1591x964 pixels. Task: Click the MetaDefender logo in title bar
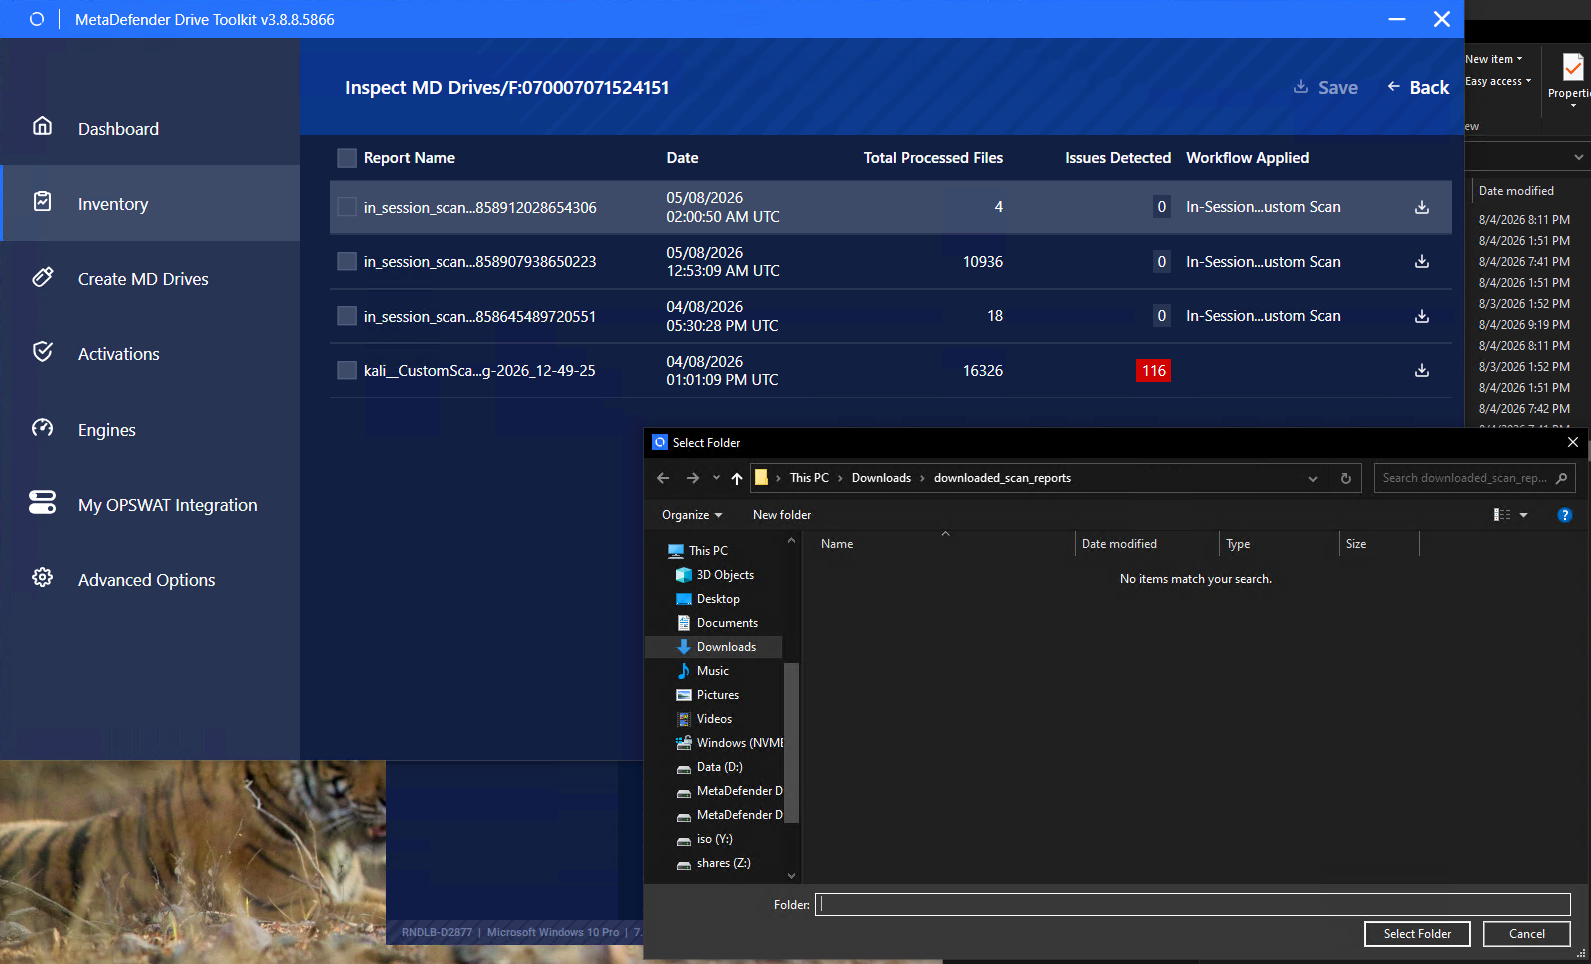pos(37,19)
